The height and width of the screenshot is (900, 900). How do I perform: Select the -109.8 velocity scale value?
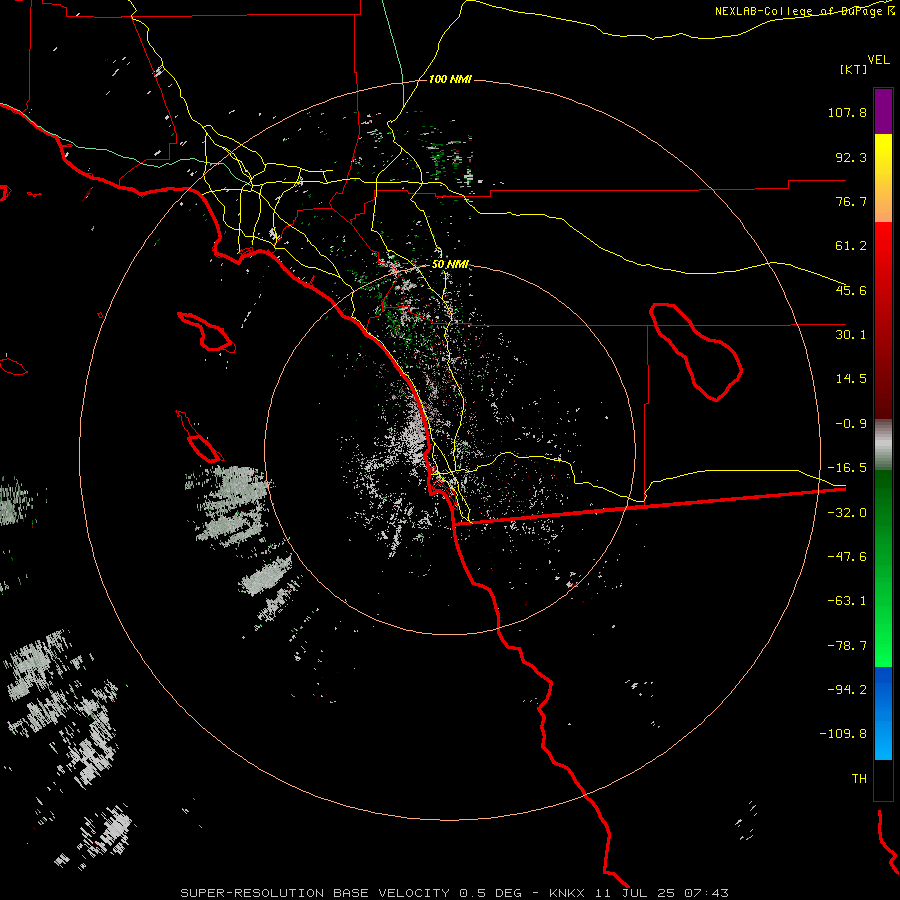(844, 734)
